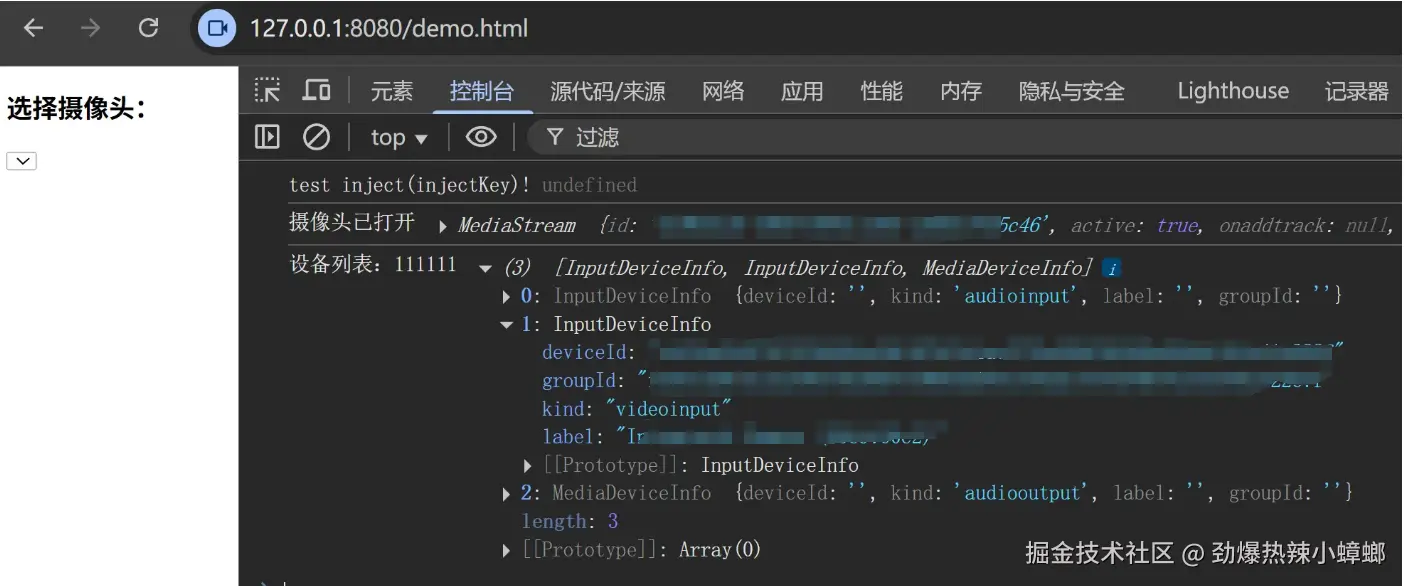Select the "videoinput" kind value
Viewport: 1405px width, 586px height.
(668, 409)
